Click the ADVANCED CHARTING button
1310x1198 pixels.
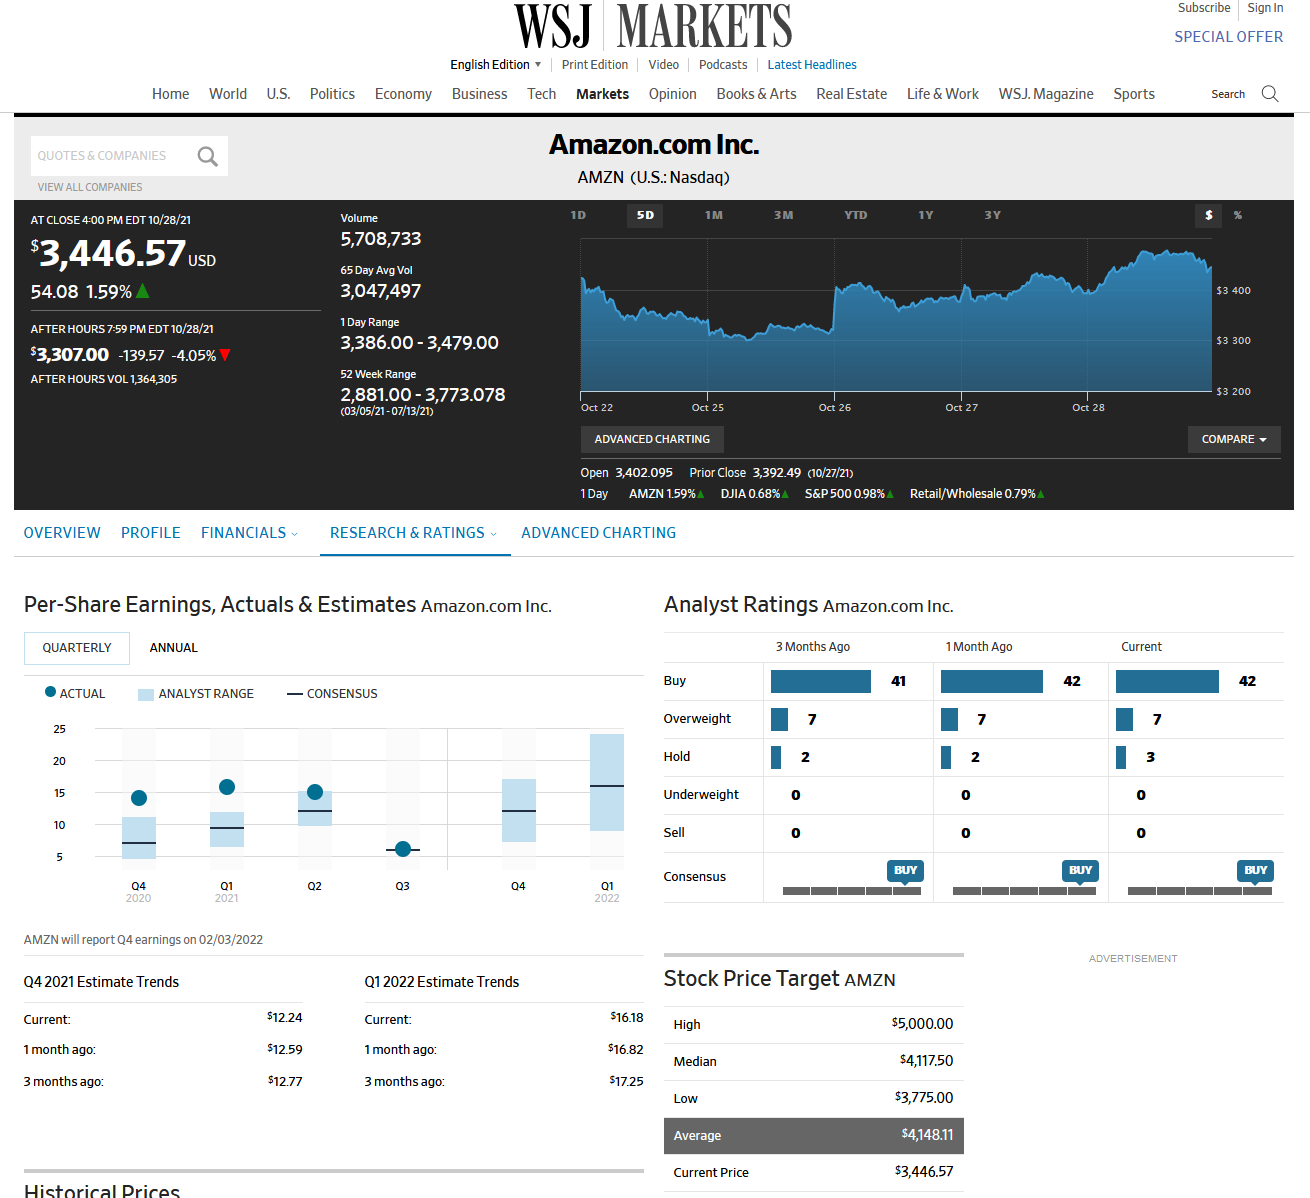pos(652,439)
